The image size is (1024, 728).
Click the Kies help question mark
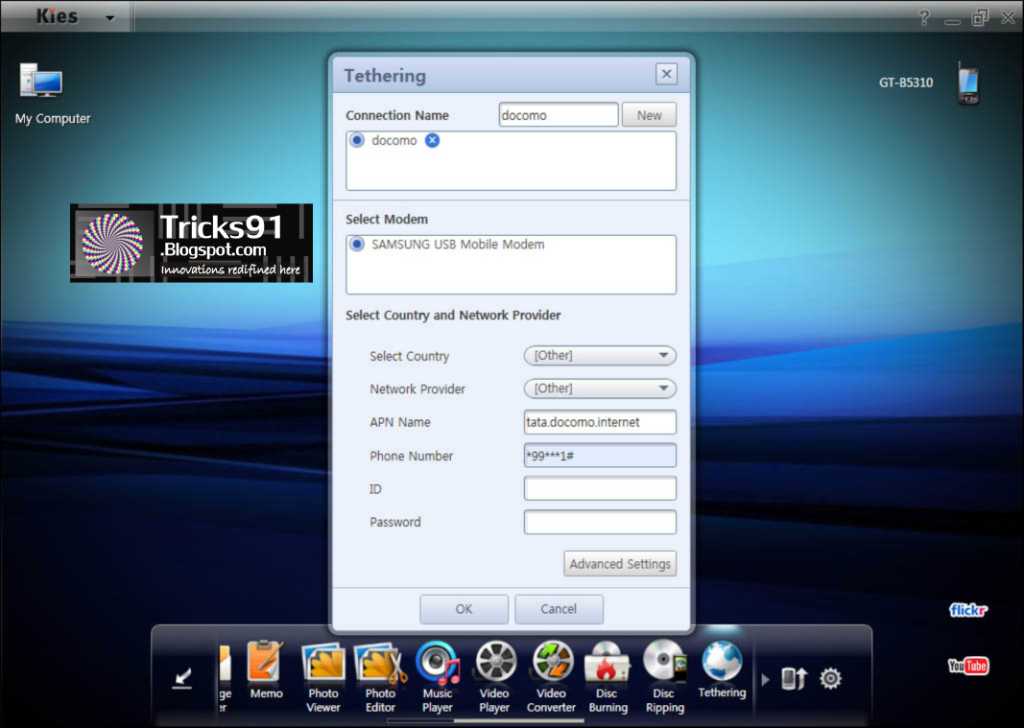(924, 18)
